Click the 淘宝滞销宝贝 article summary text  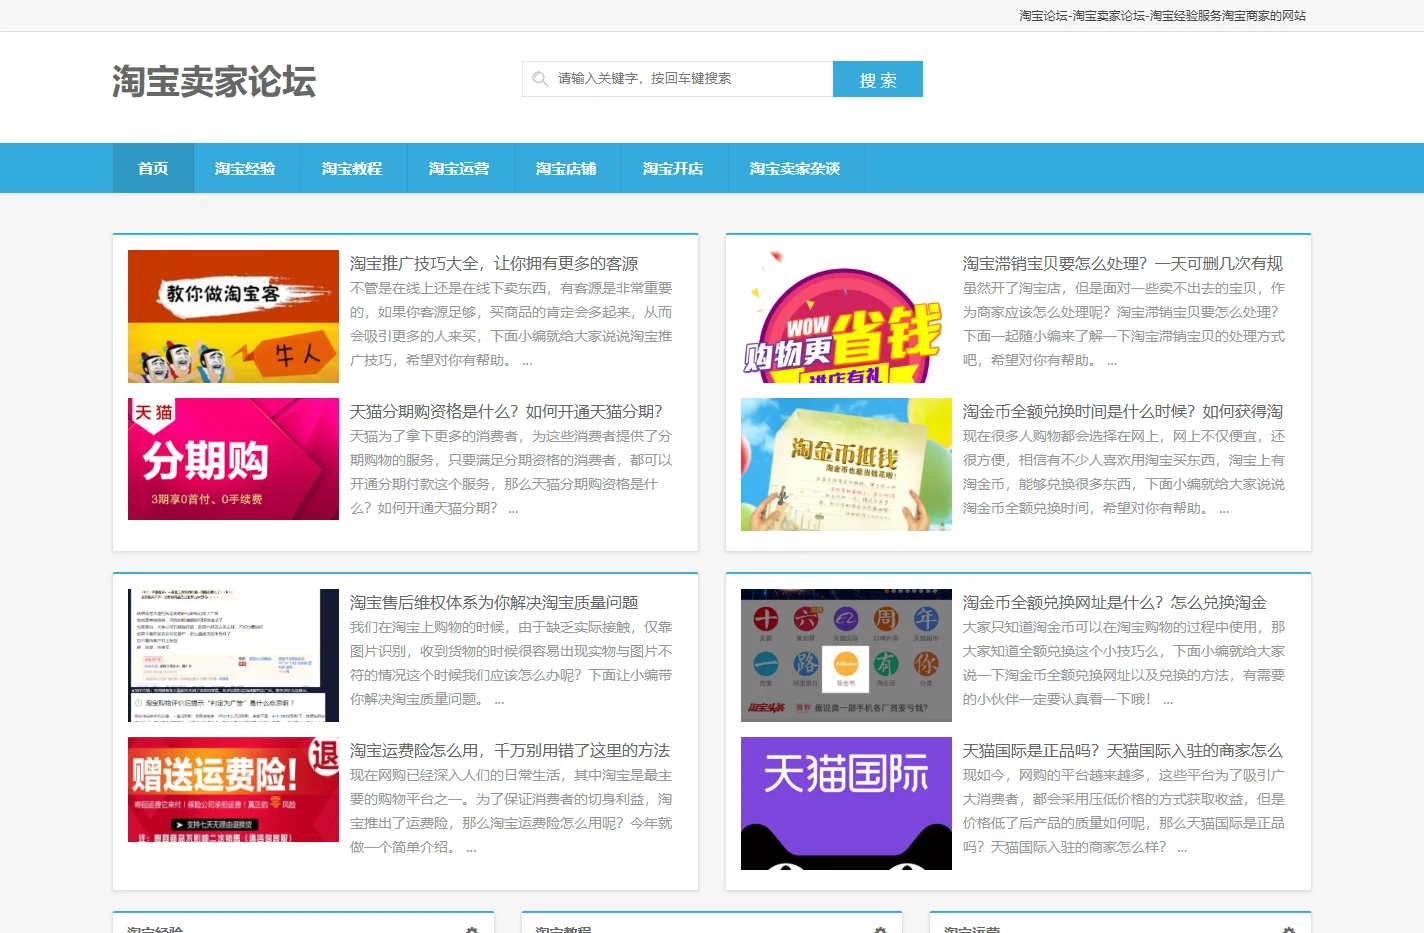coord(1124,324)
